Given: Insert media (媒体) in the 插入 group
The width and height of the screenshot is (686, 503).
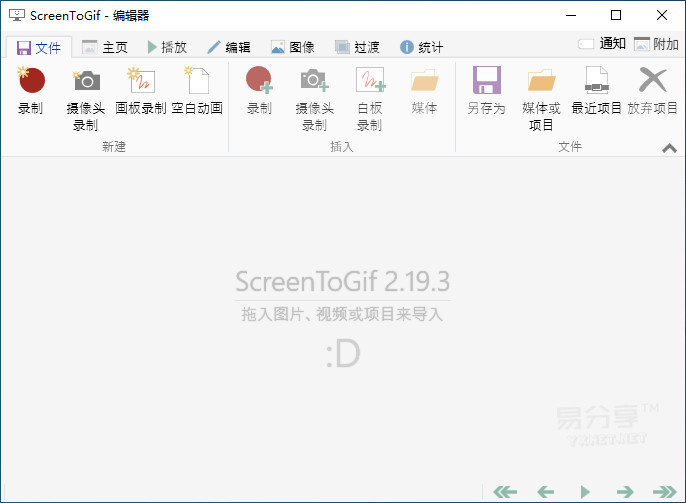Looking at the screenshot, I should coord(424,90).
